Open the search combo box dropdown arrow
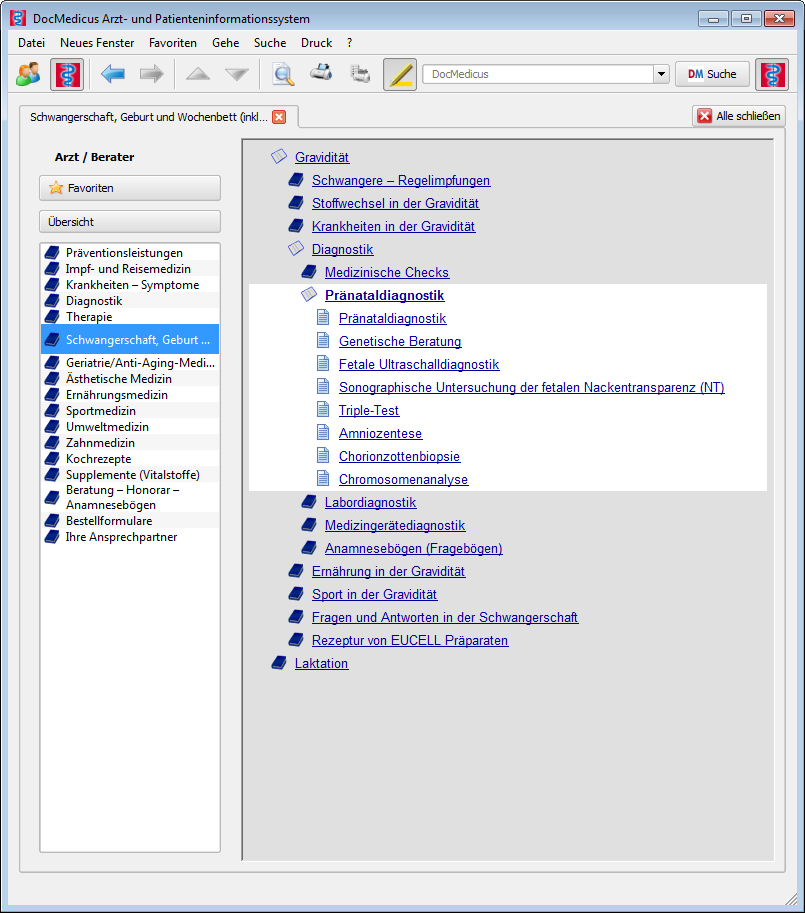 661,74
